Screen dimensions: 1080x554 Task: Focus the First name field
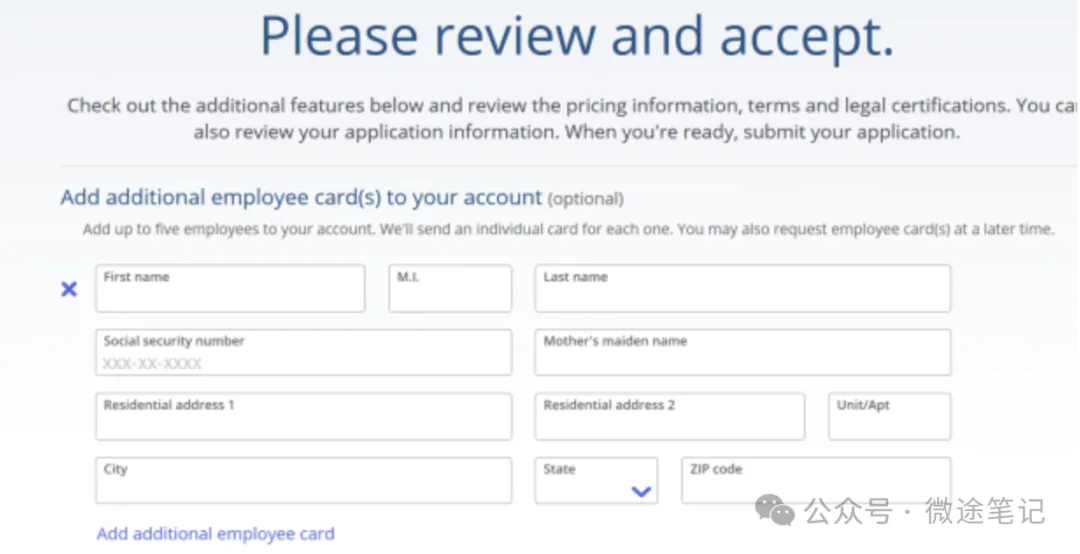(x=230, y=288)
